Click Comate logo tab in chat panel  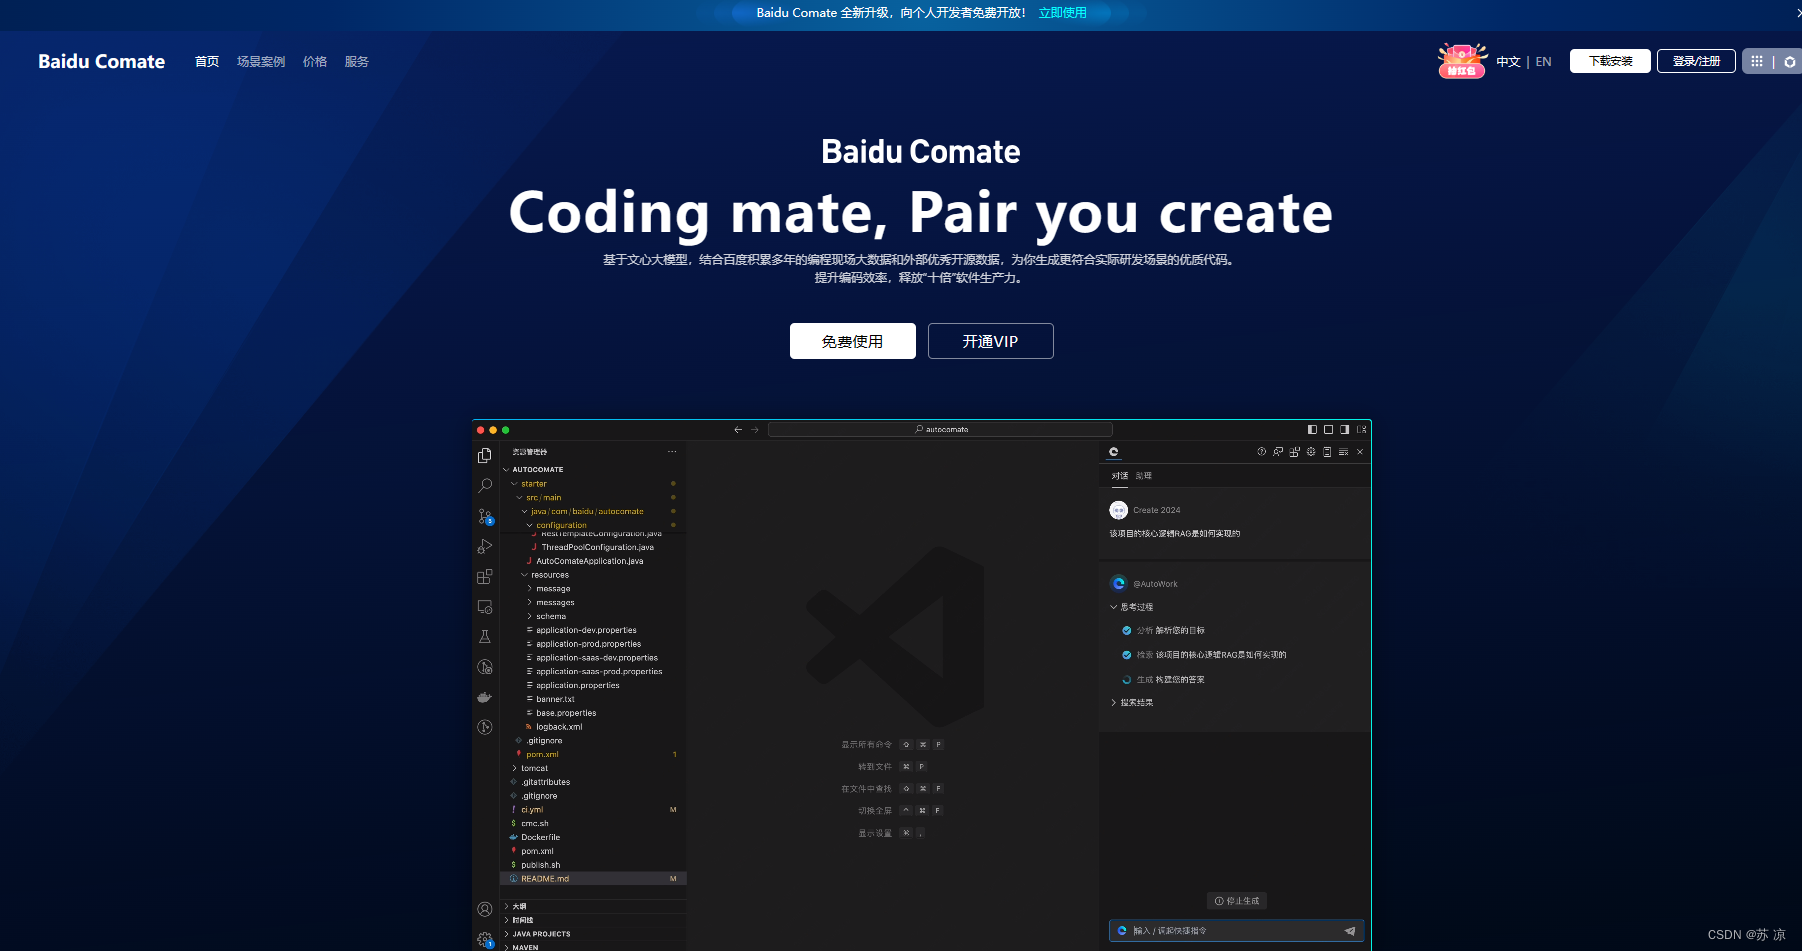pyautogui.click(x=1113, y=452)
